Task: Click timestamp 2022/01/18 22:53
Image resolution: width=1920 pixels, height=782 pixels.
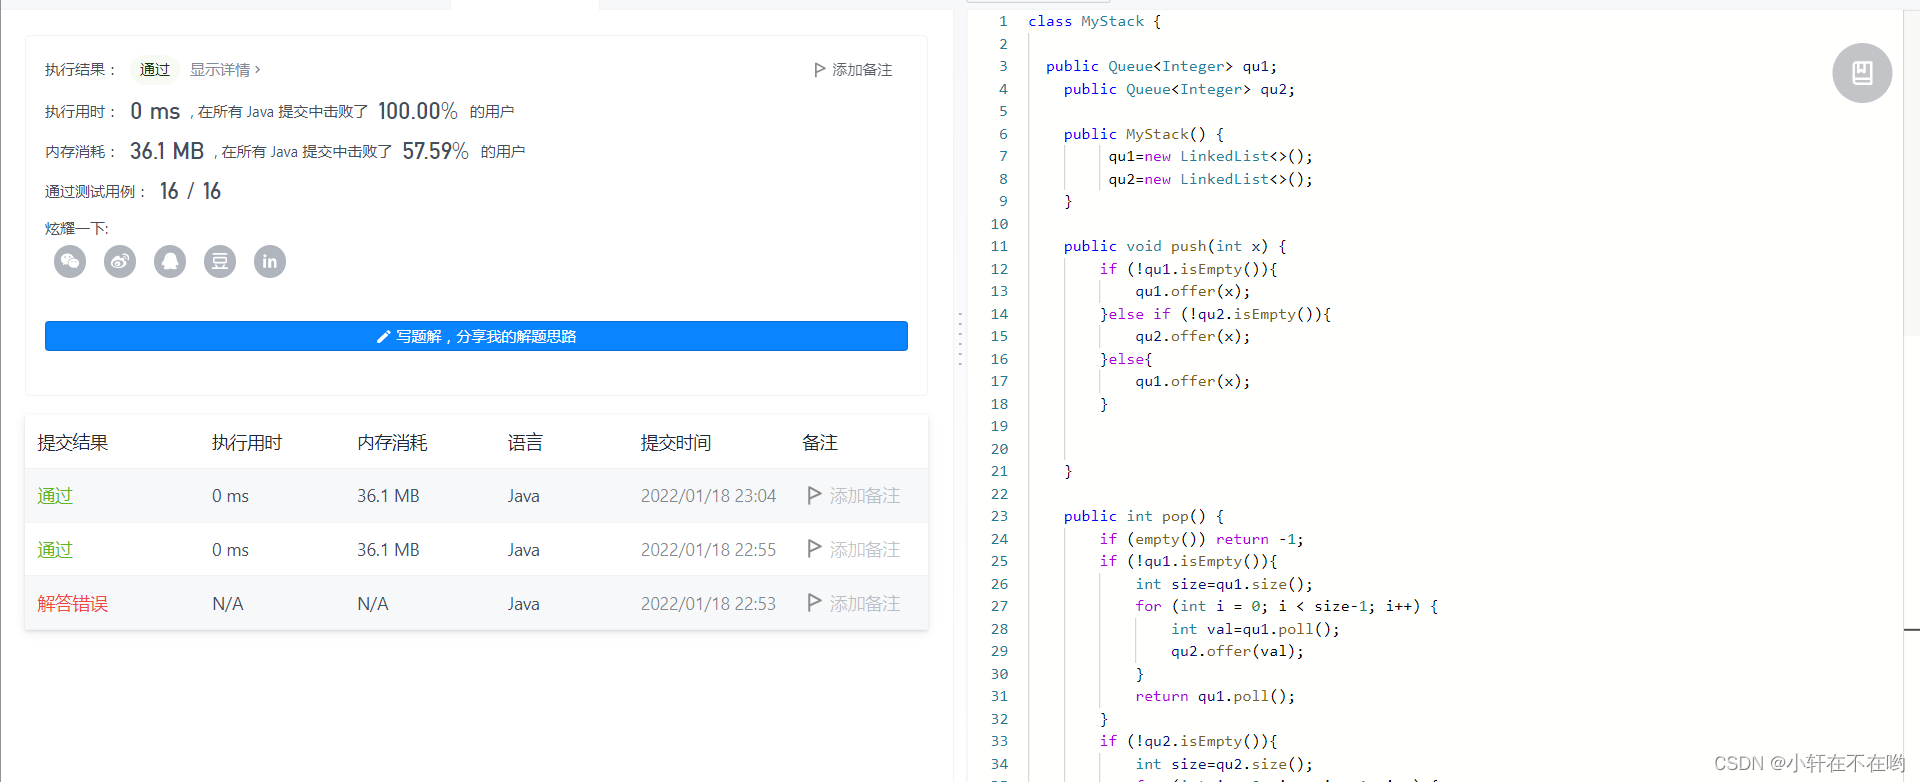Action: coord(708,604)
